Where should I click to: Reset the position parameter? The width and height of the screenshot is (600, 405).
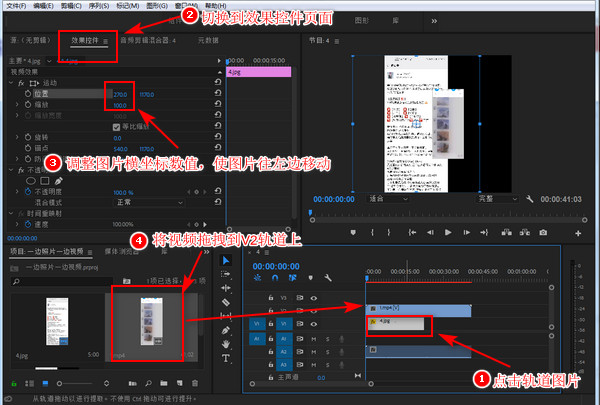coord(218,93)
